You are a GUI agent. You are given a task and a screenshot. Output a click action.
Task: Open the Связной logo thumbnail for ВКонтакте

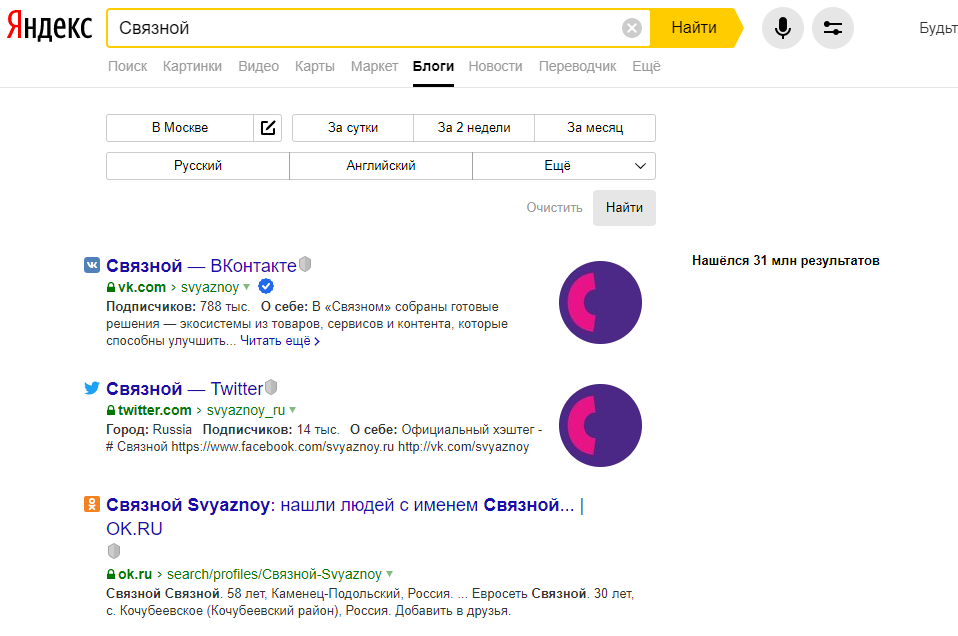pos(600,302)
